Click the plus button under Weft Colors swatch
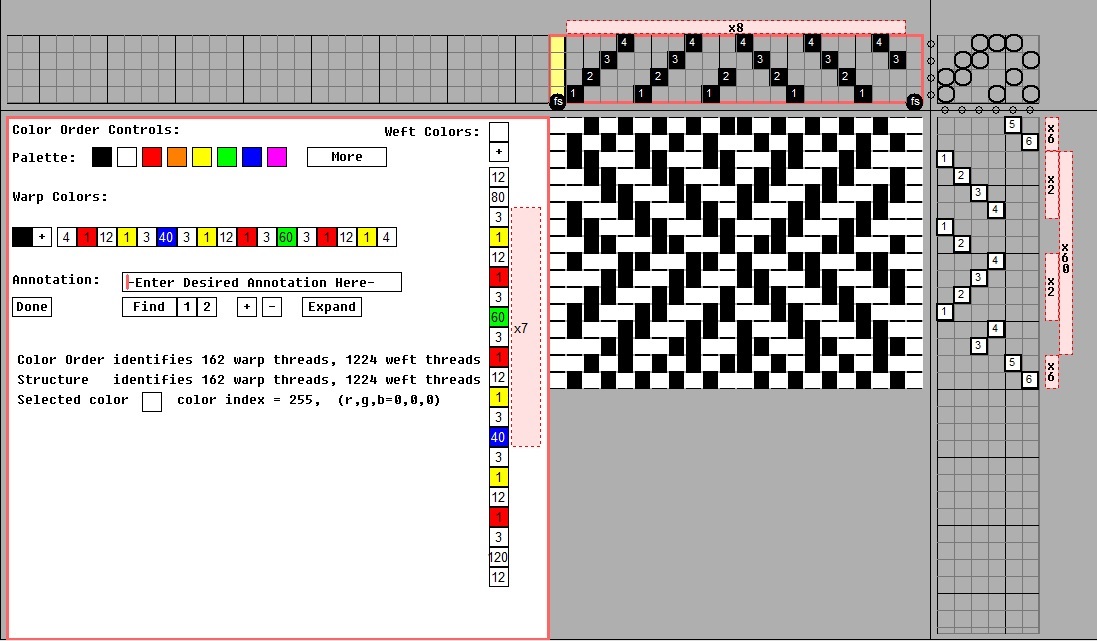Screen dimensions: 1097x641 point(498,152)
